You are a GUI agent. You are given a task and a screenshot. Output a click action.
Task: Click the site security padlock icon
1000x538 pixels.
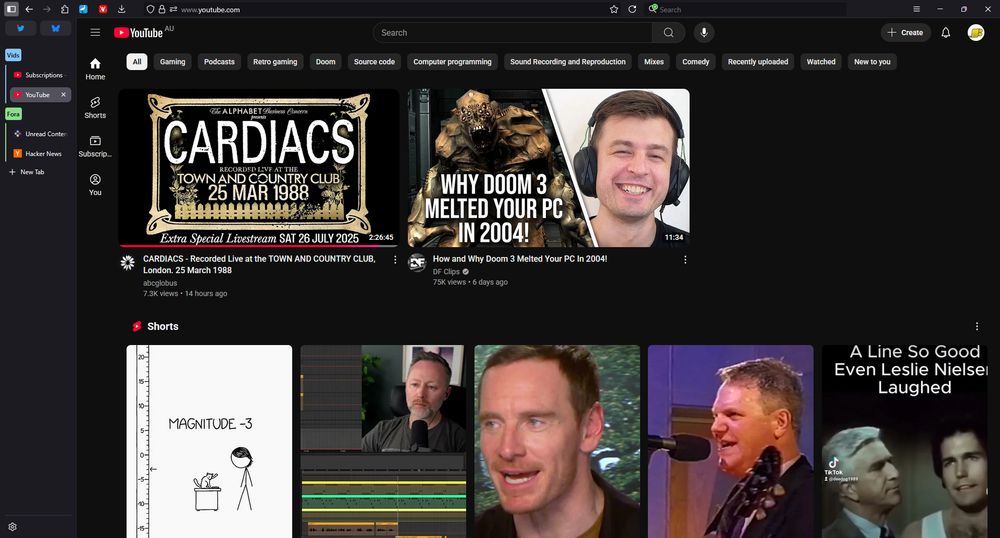(162, 10)
